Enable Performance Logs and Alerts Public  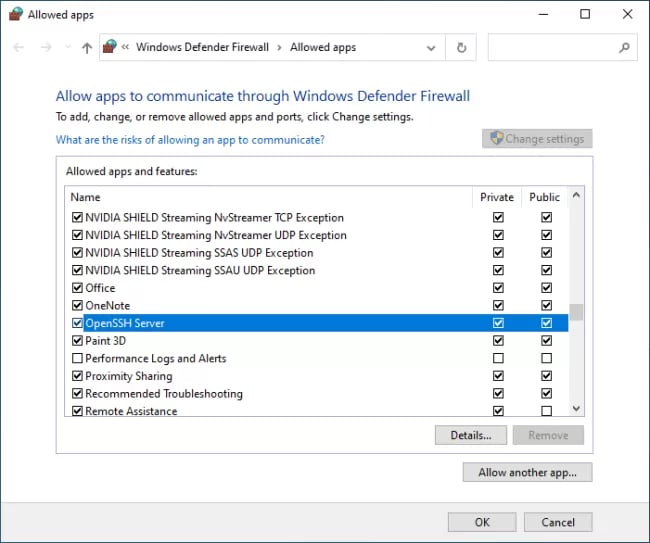(x=546, y=358)
